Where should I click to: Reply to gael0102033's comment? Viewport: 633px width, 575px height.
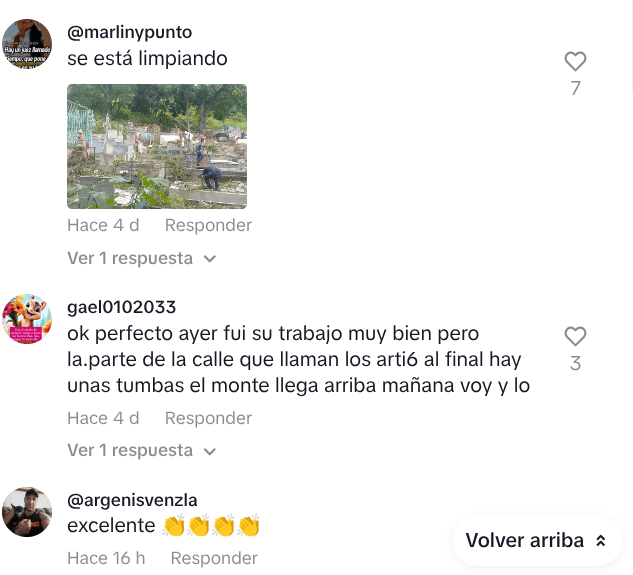[208, 418]
